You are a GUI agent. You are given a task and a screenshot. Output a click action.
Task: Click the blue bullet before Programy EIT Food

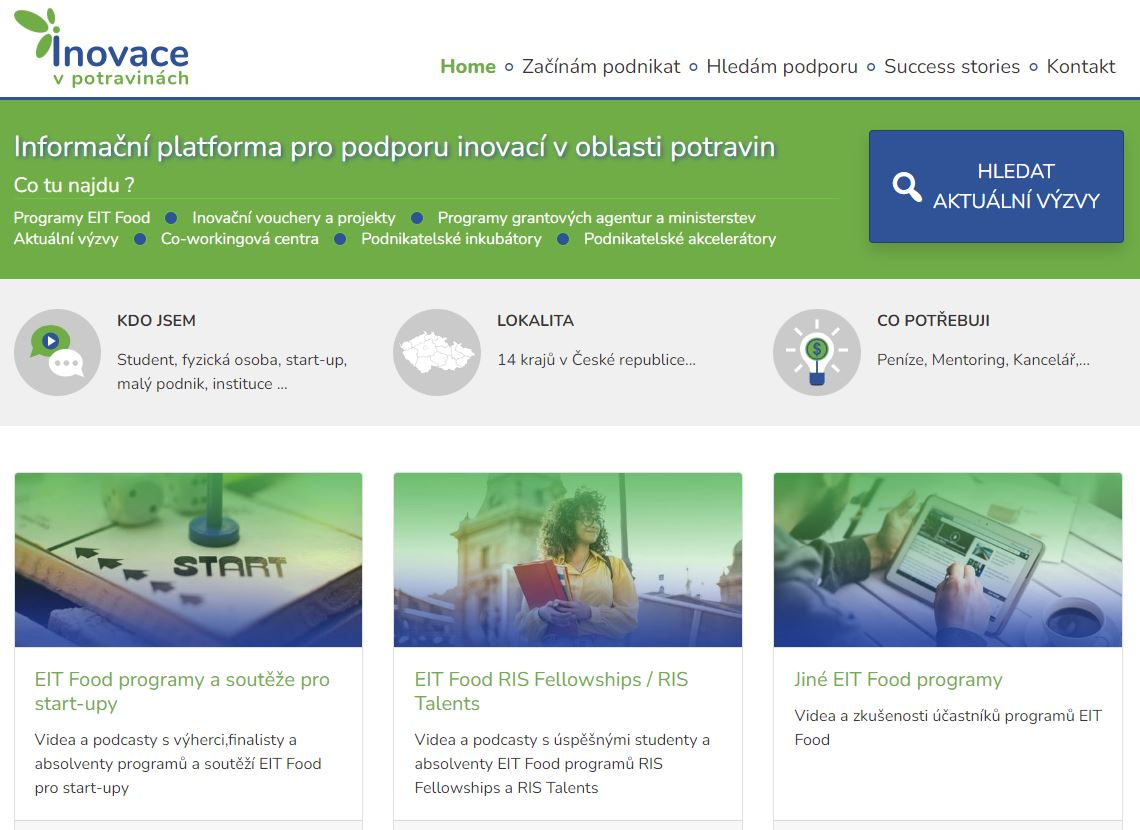172,217
